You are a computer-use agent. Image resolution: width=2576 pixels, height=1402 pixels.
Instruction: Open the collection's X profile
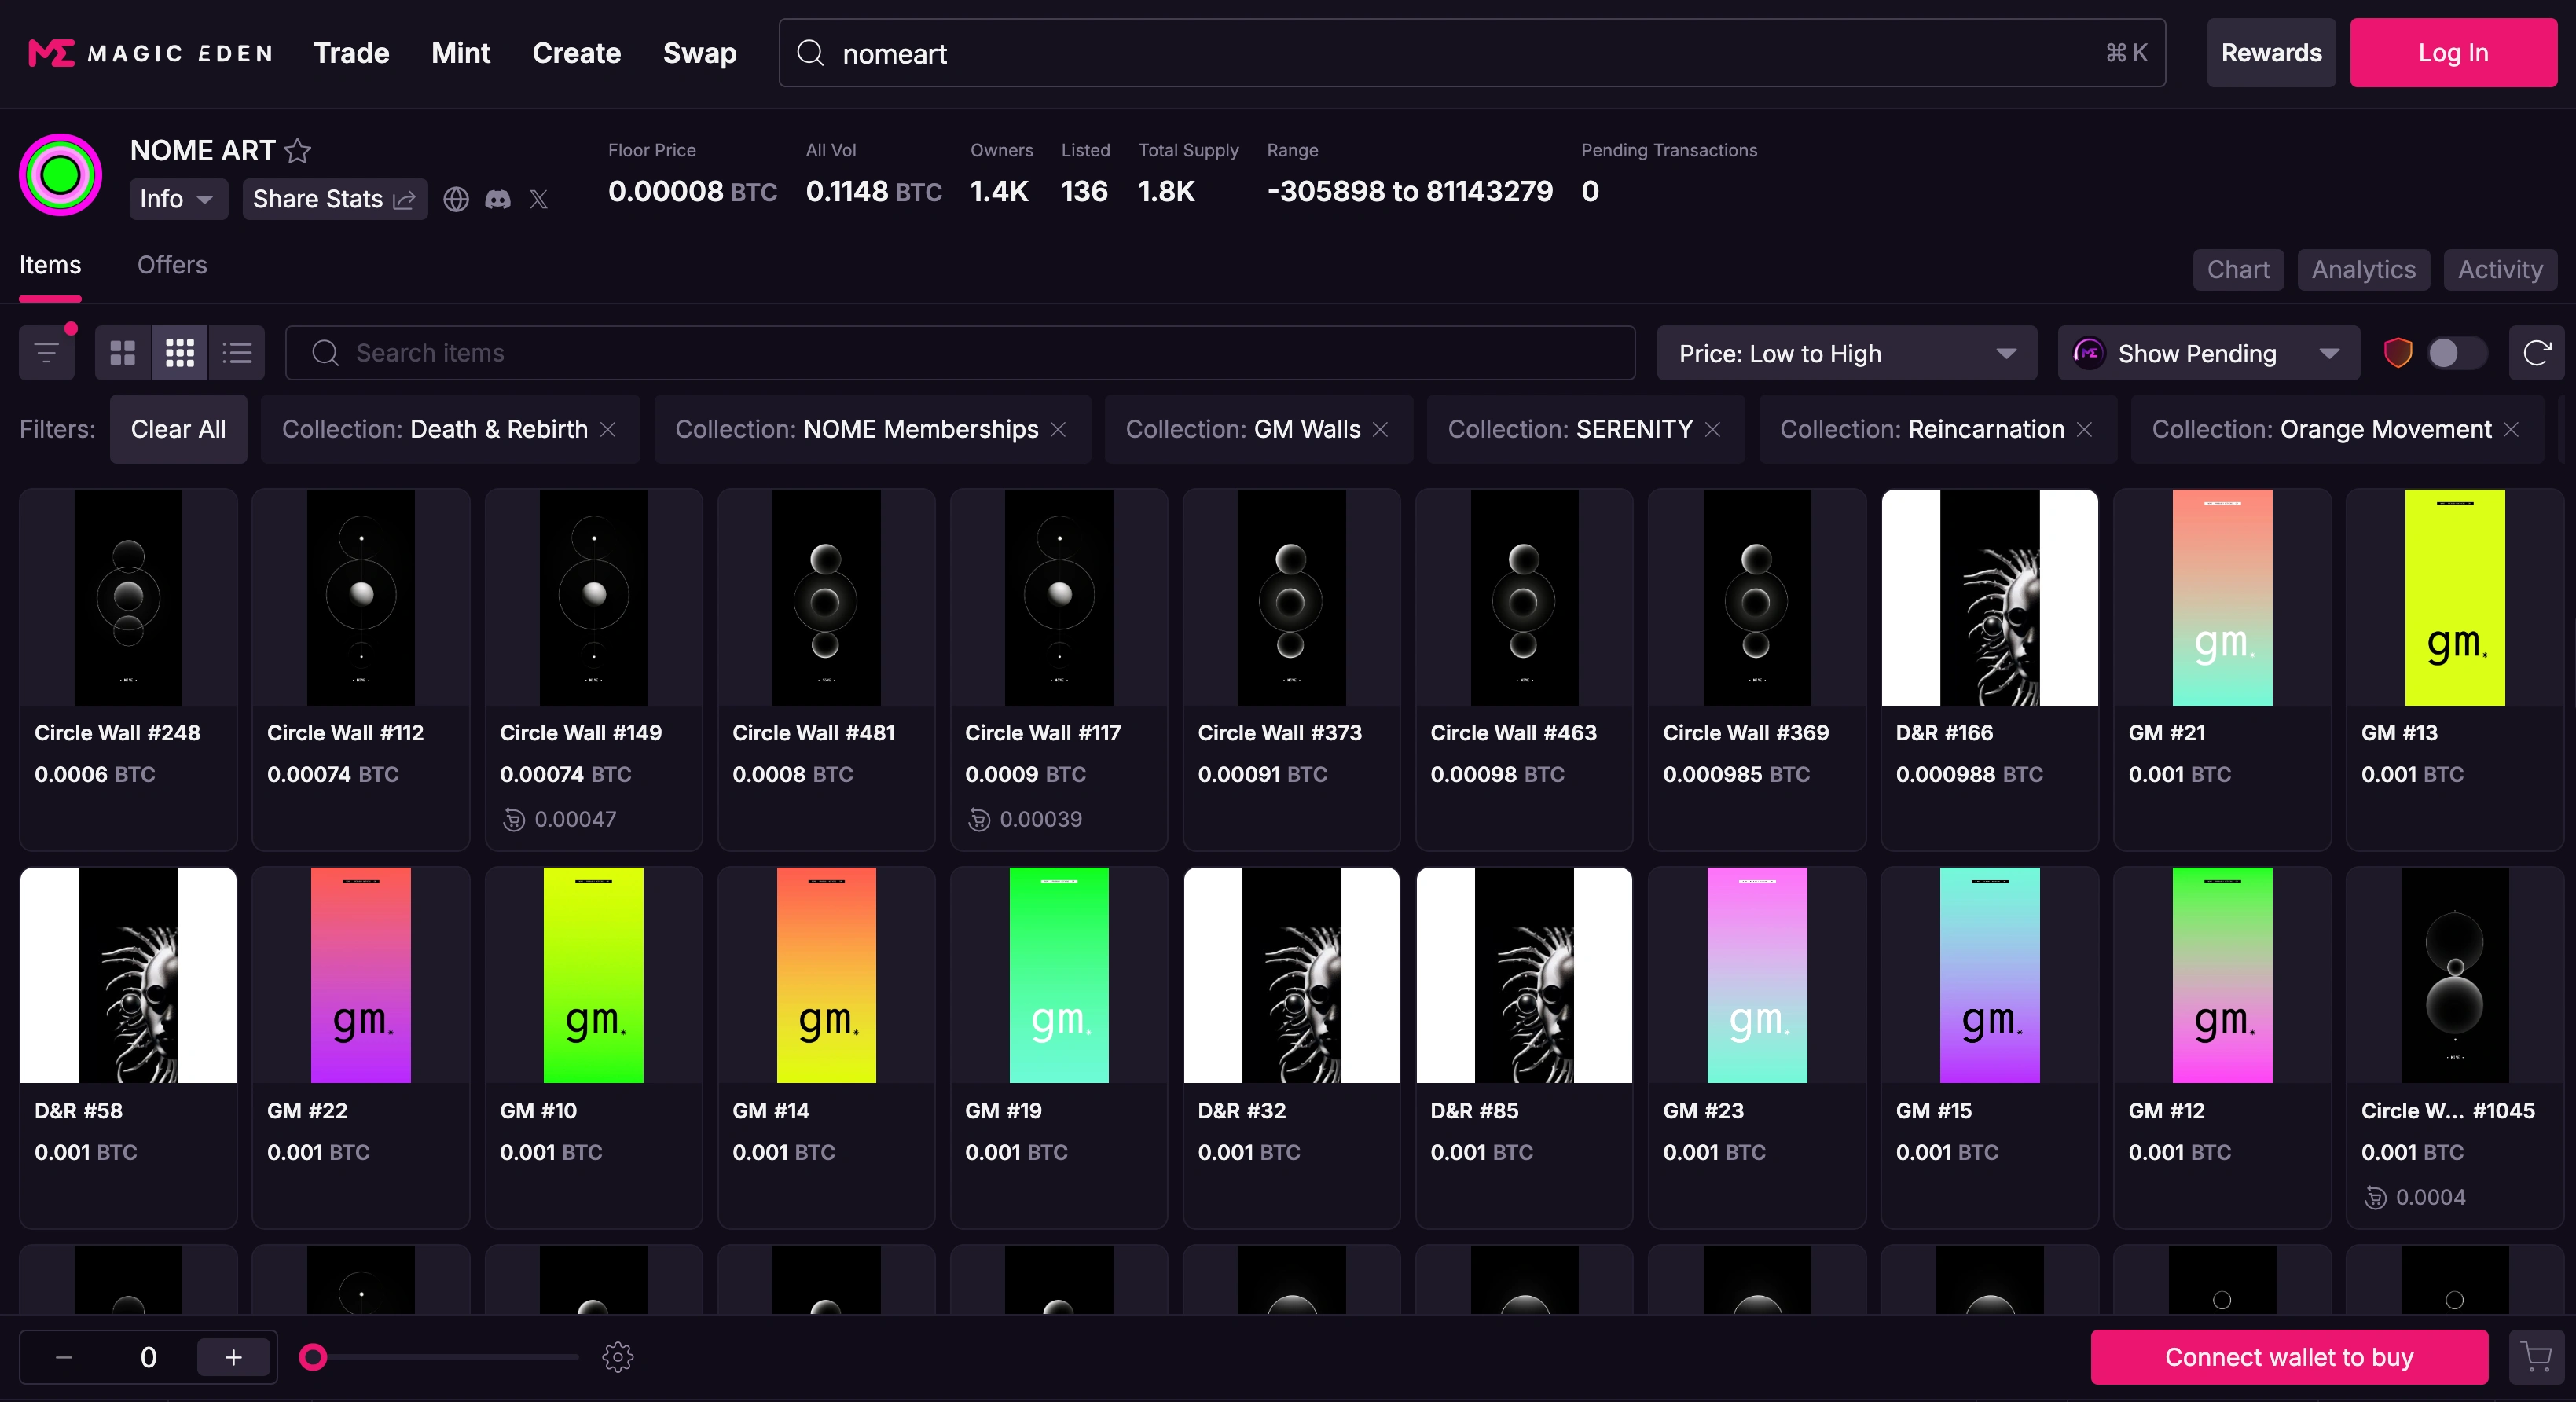[x=539, y=199]
